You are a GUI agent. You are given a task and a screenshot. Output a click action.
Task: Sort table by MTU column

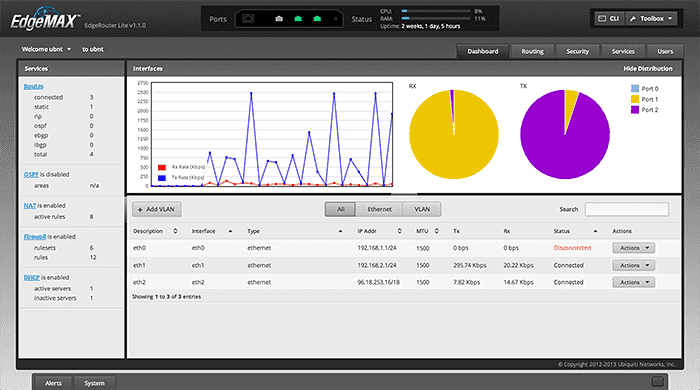tap(427, 231)
